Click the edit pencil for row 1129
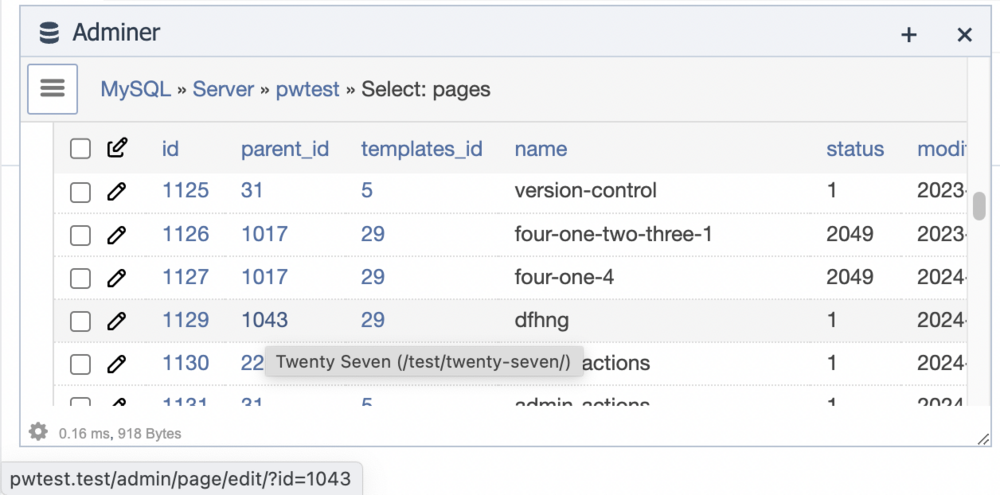The image size is (1000, 495). pyautogui.click(x=117, y=320)
